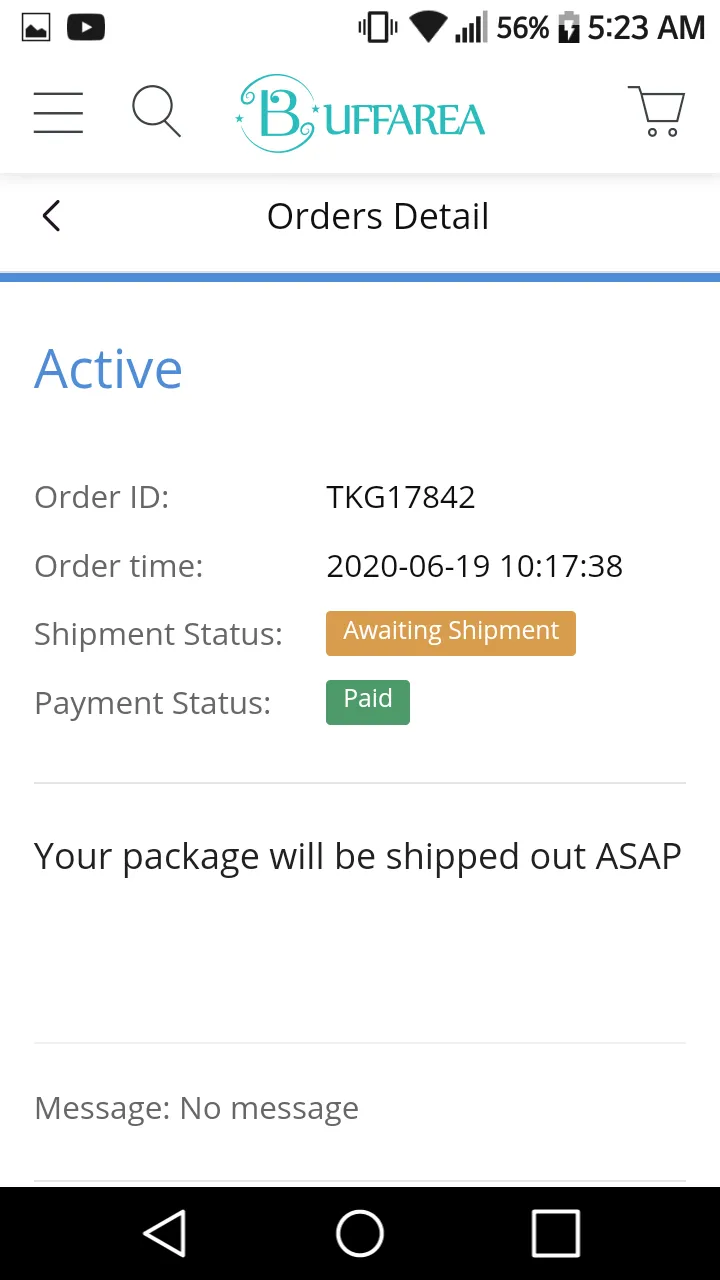Tap the Orders Detail title

click(x=378, y=217)
